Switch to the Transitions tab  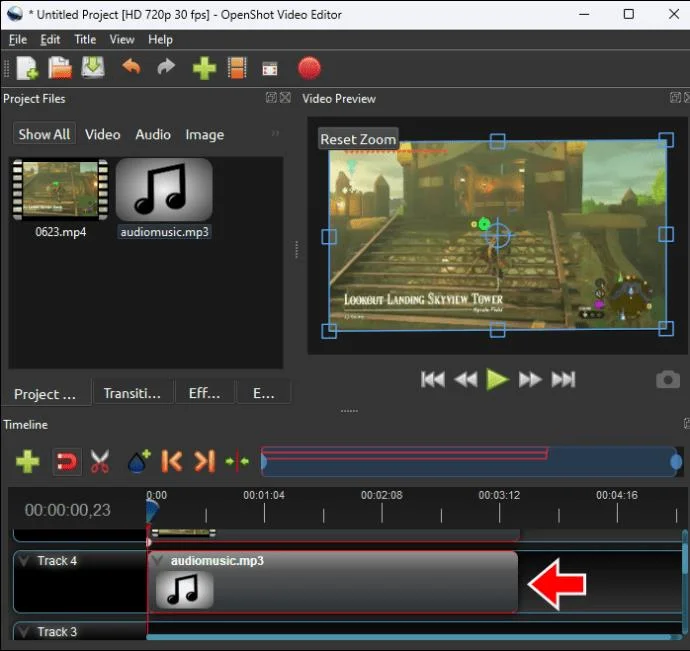(x=132, y=393)
